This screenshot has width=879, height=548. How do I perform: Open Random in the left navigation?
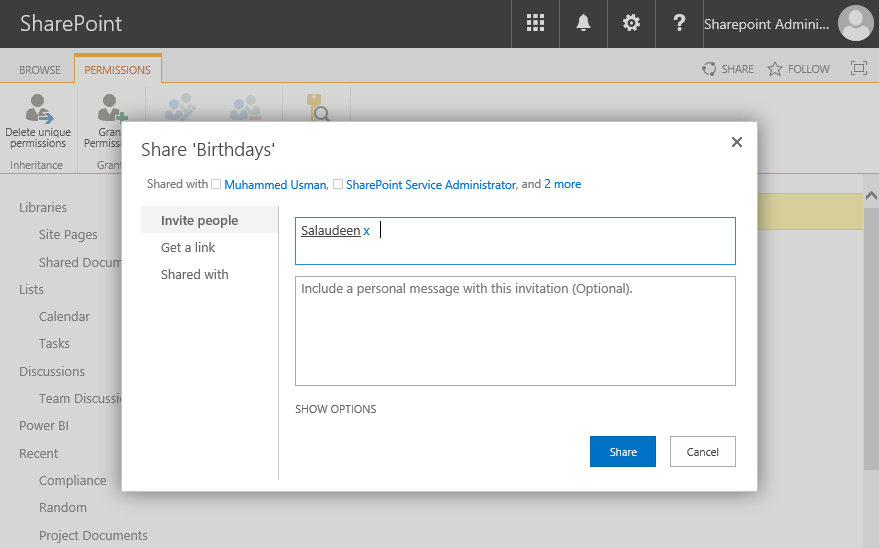coord(62,507)
